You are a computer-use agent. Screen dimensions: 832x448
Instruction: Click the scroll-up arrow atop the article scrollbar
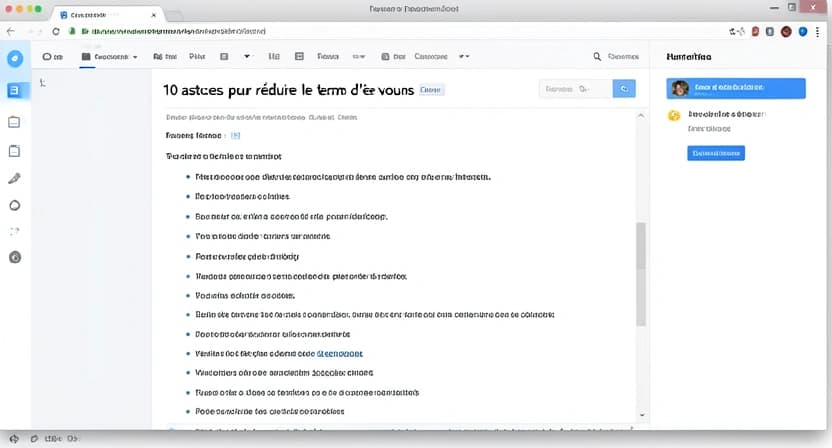(x=641, y=116)
